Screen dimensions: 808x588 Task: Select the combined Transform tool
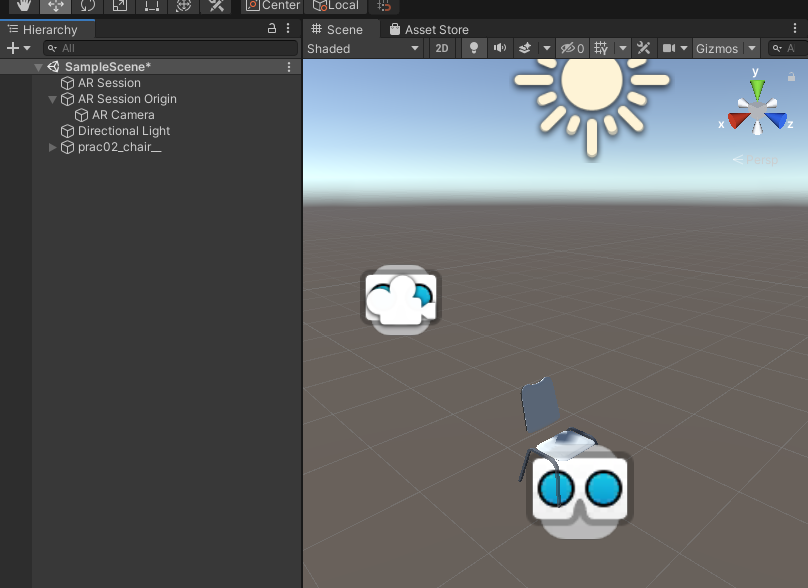(x=183, y=6)
